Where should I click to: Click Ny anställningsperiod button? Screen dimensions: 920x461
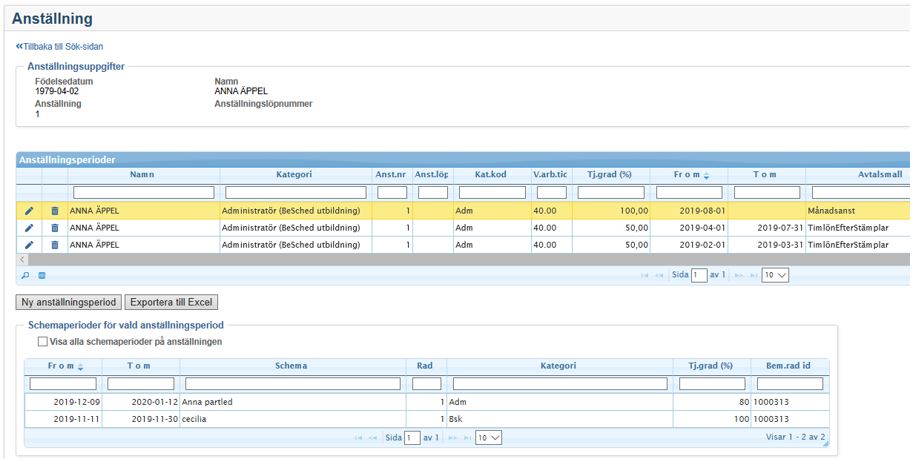(x=69, y=301)
